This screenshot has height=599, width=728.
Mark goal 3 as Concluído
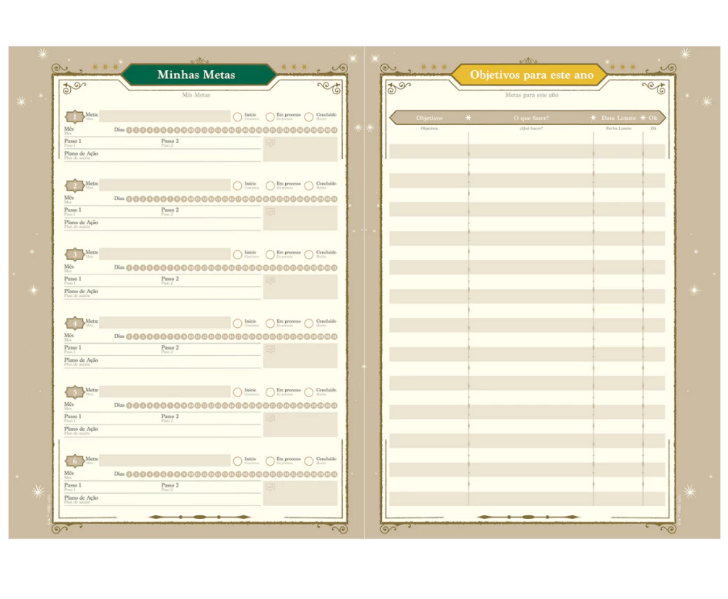click(309, 254)
